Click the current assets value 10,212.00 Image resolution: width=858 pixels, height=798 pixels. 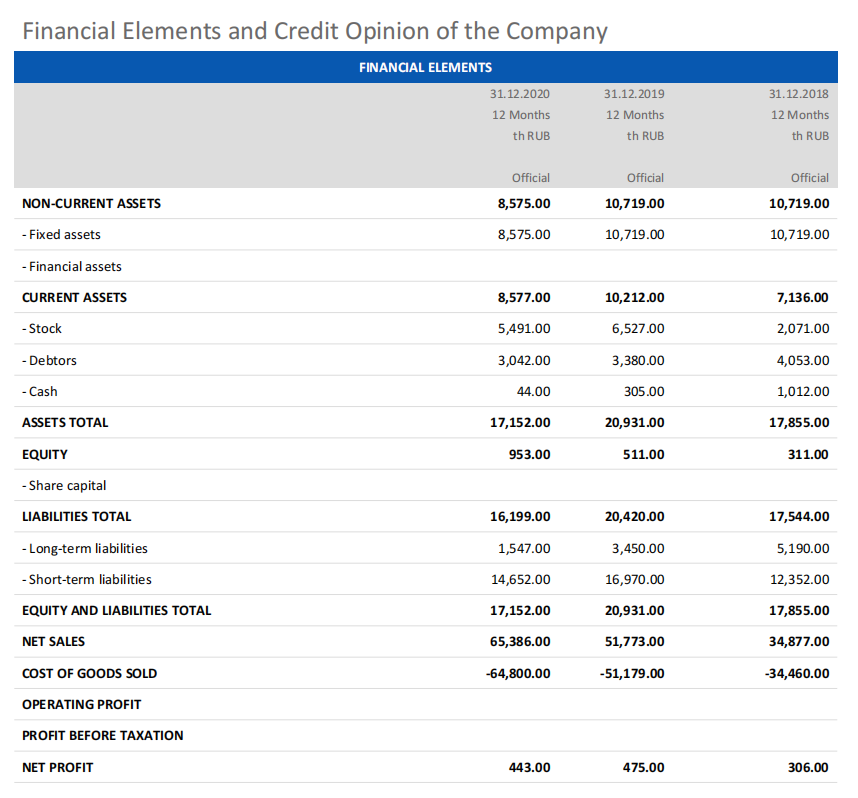click(x=634, y=298)
